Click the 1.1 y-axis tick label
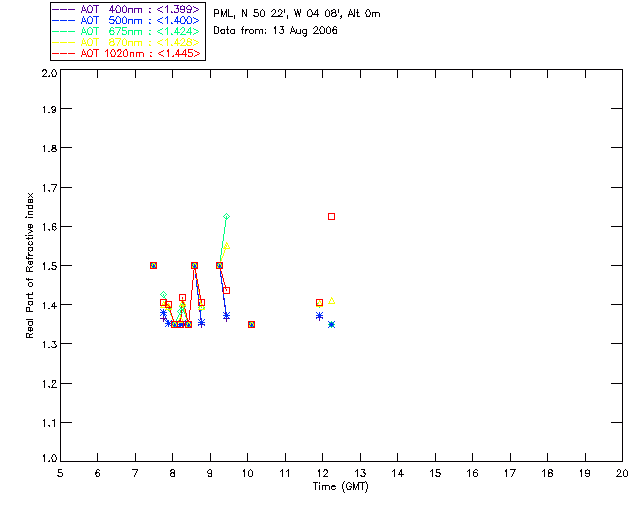Viewport: 640px width, 512px height. point(49,423)
